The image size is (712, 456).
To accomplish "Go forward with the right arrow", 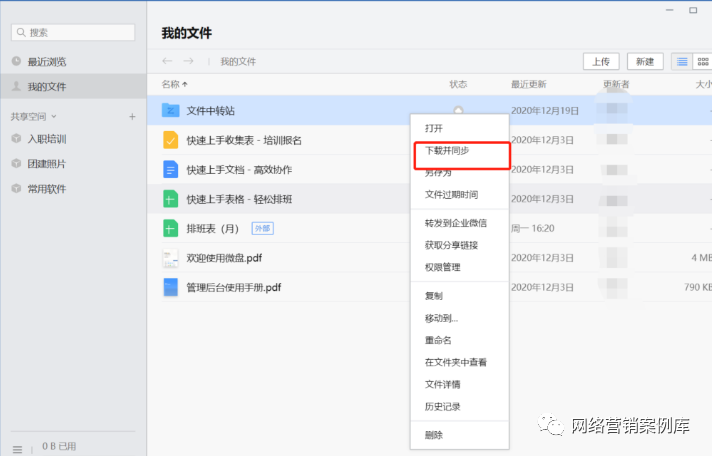I will [188, 61].
